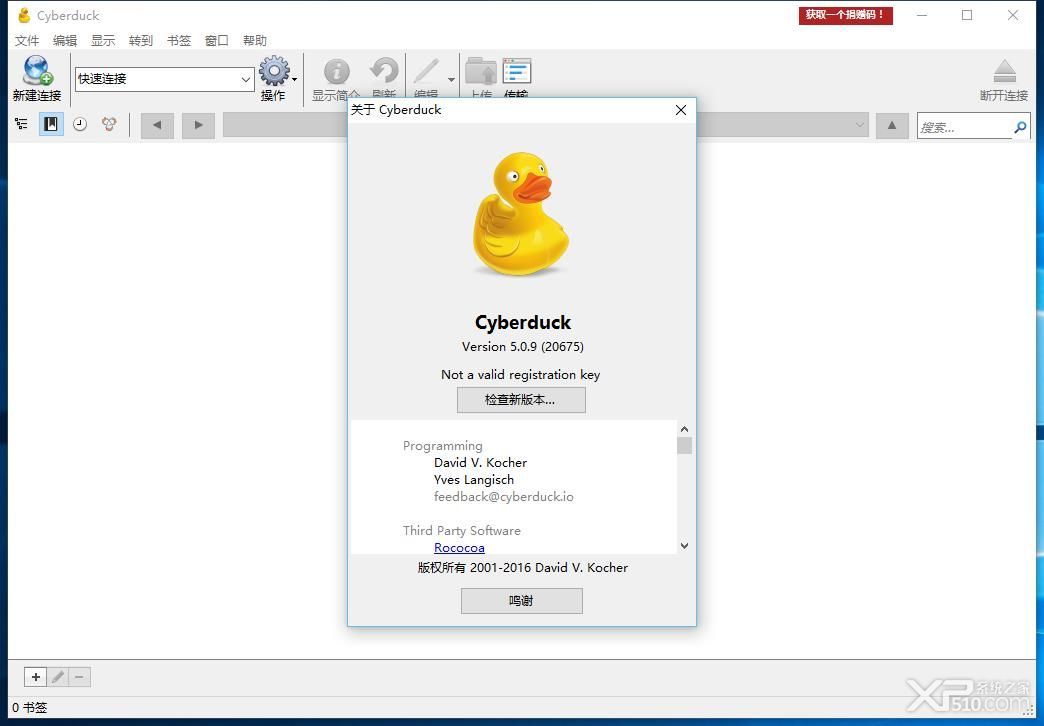1044x726 pixels.
Task: Show the Bonjour view icon
Action: point(109,124)
